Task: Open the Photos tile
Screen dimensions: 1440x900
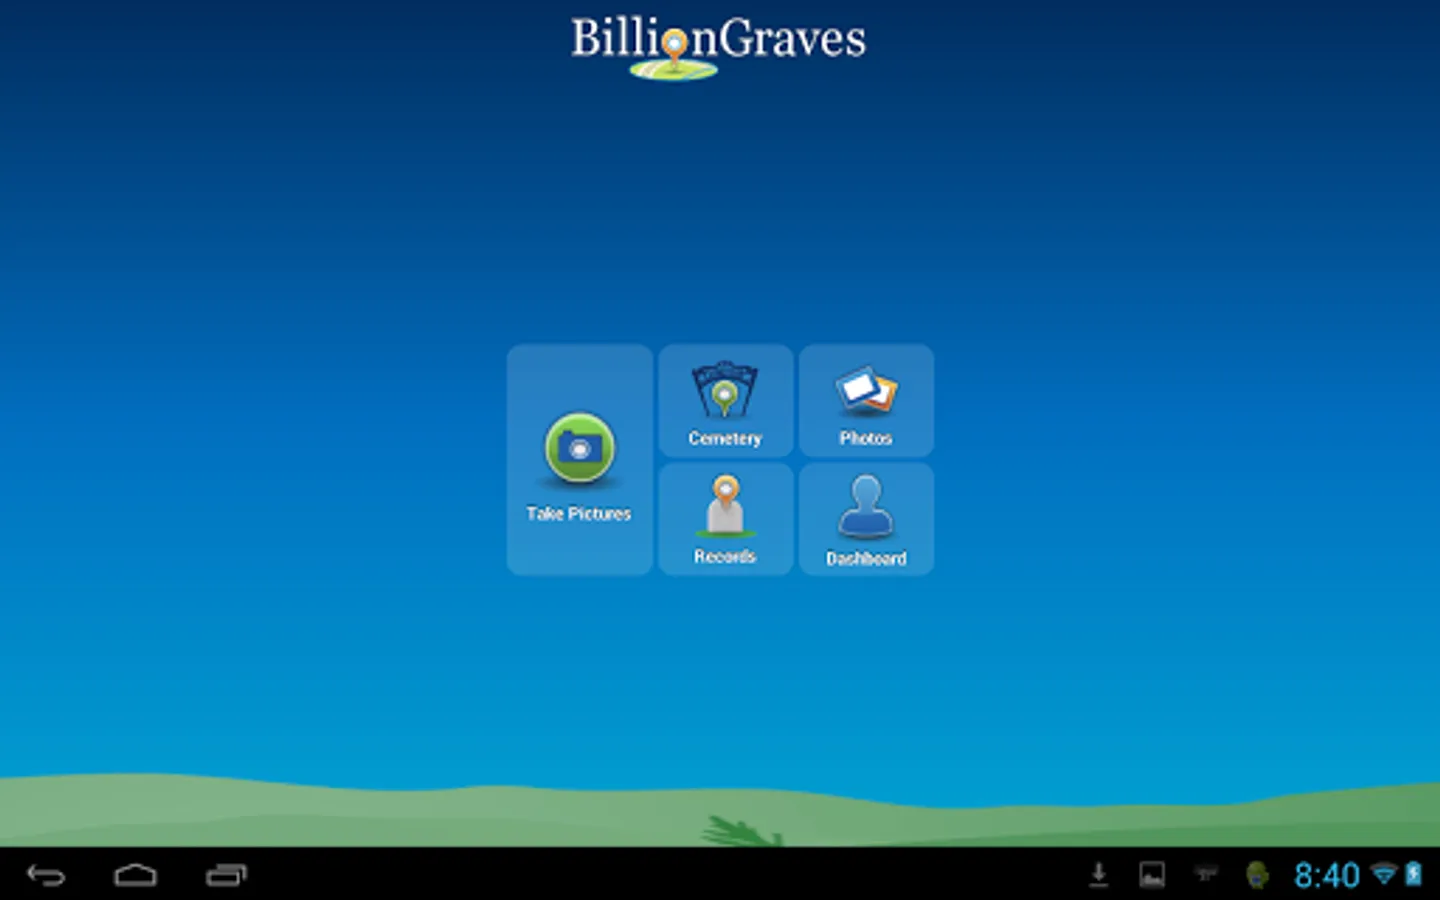Action: (866, 401)
